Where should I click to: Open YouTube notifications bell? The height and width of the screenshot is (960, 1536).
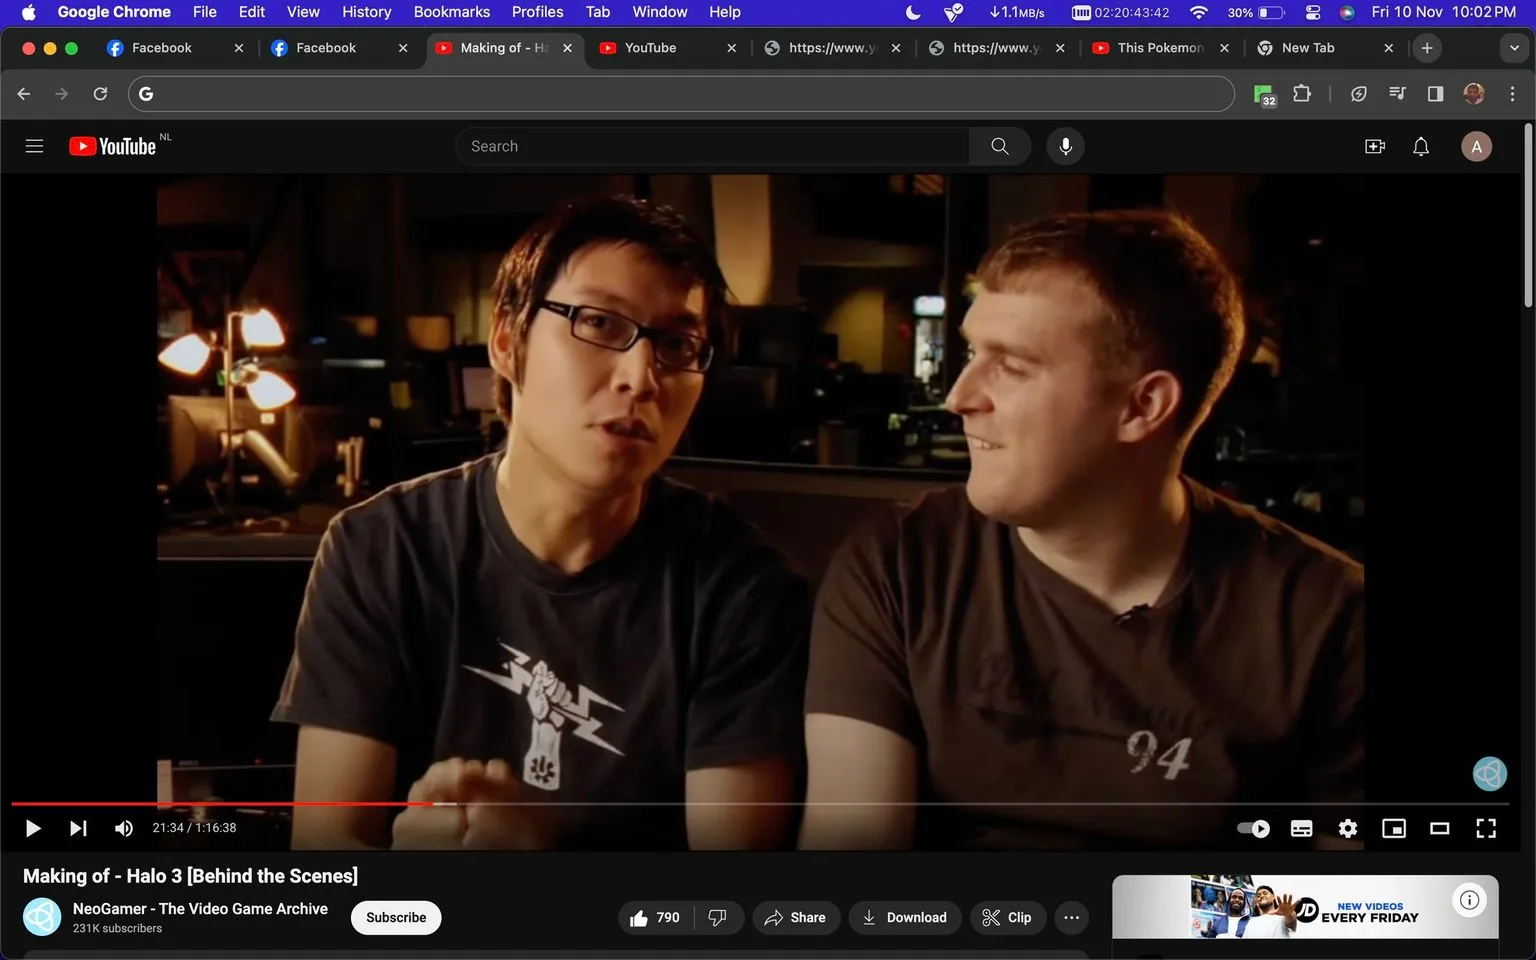pyautogui.click(x=1420, y=146)
